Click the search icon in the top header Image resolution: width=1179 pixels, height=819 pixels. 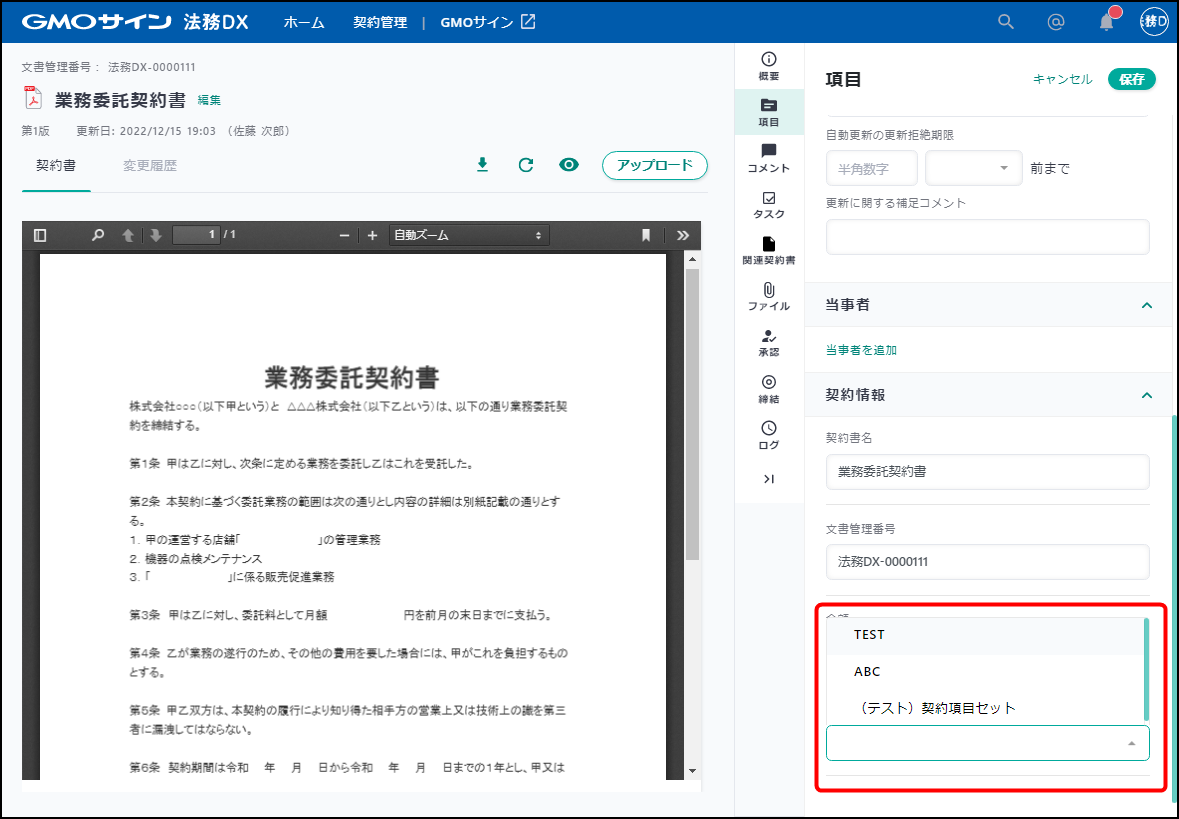1006,22
